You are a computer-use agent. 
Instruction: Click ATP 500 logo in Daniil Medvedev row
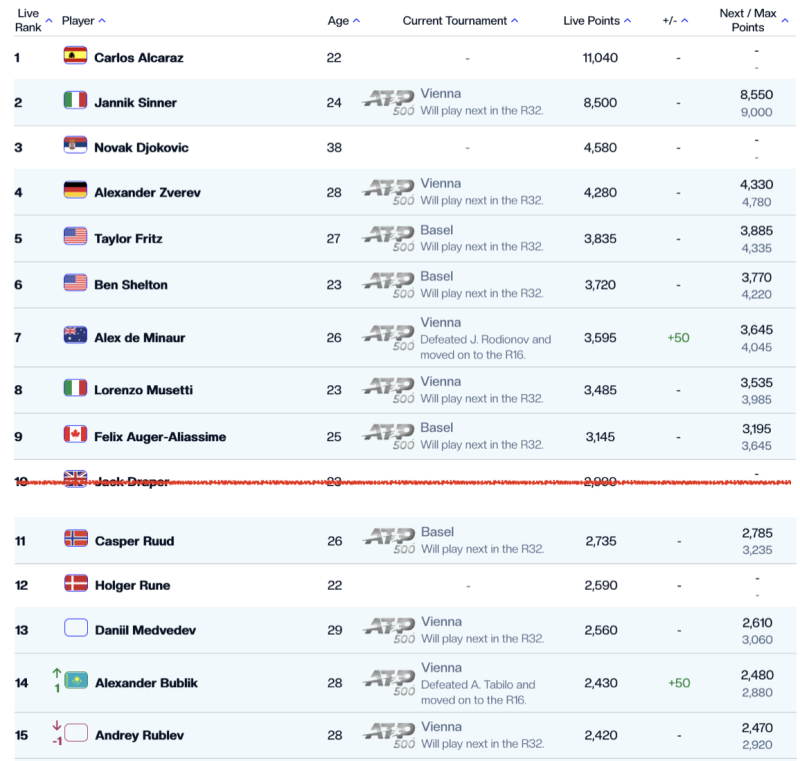point(389,630)
